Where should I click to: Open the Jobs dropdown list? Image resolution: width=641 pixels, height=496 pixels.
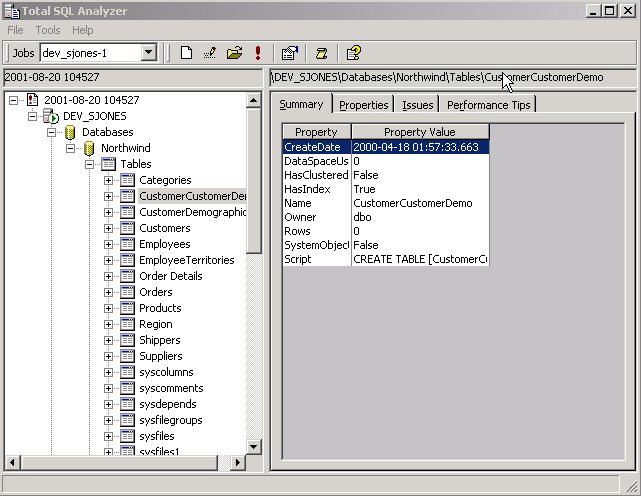pos(149,53)
